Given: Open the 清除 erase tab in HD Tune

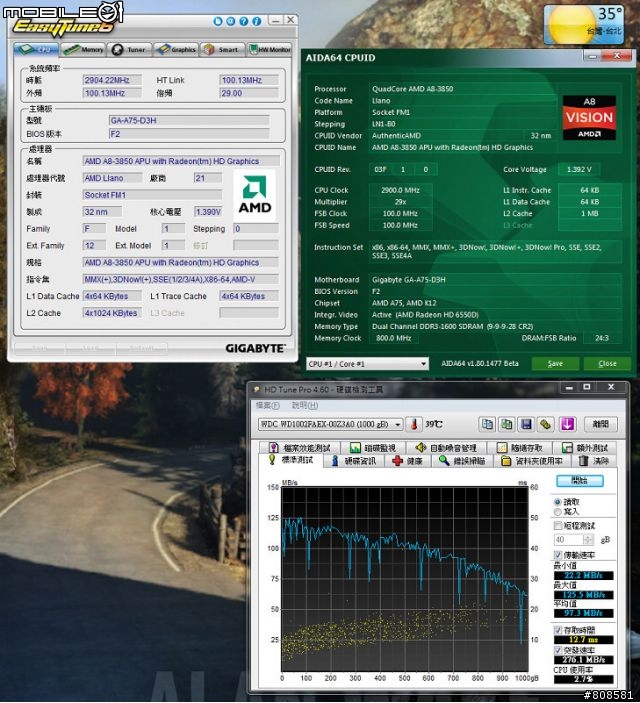Looking at the screenshot, I should click(x=594, y=461).
